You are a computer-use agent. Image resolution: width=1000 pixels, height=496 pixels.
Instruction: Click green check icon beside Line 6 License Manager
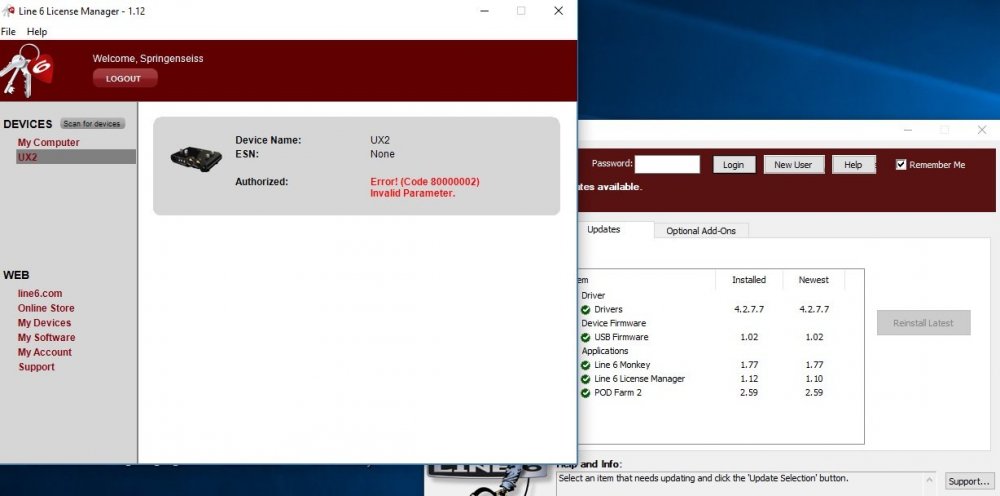(586, 379)
